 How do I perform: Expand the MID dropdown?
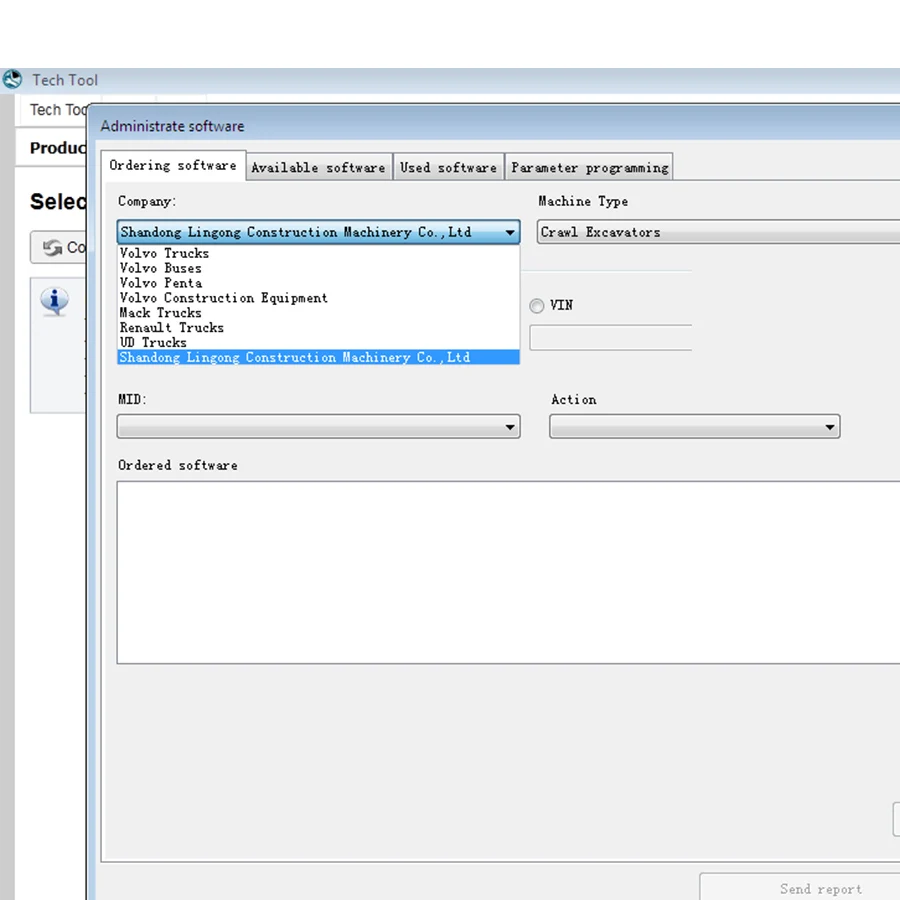click(510, 427)
